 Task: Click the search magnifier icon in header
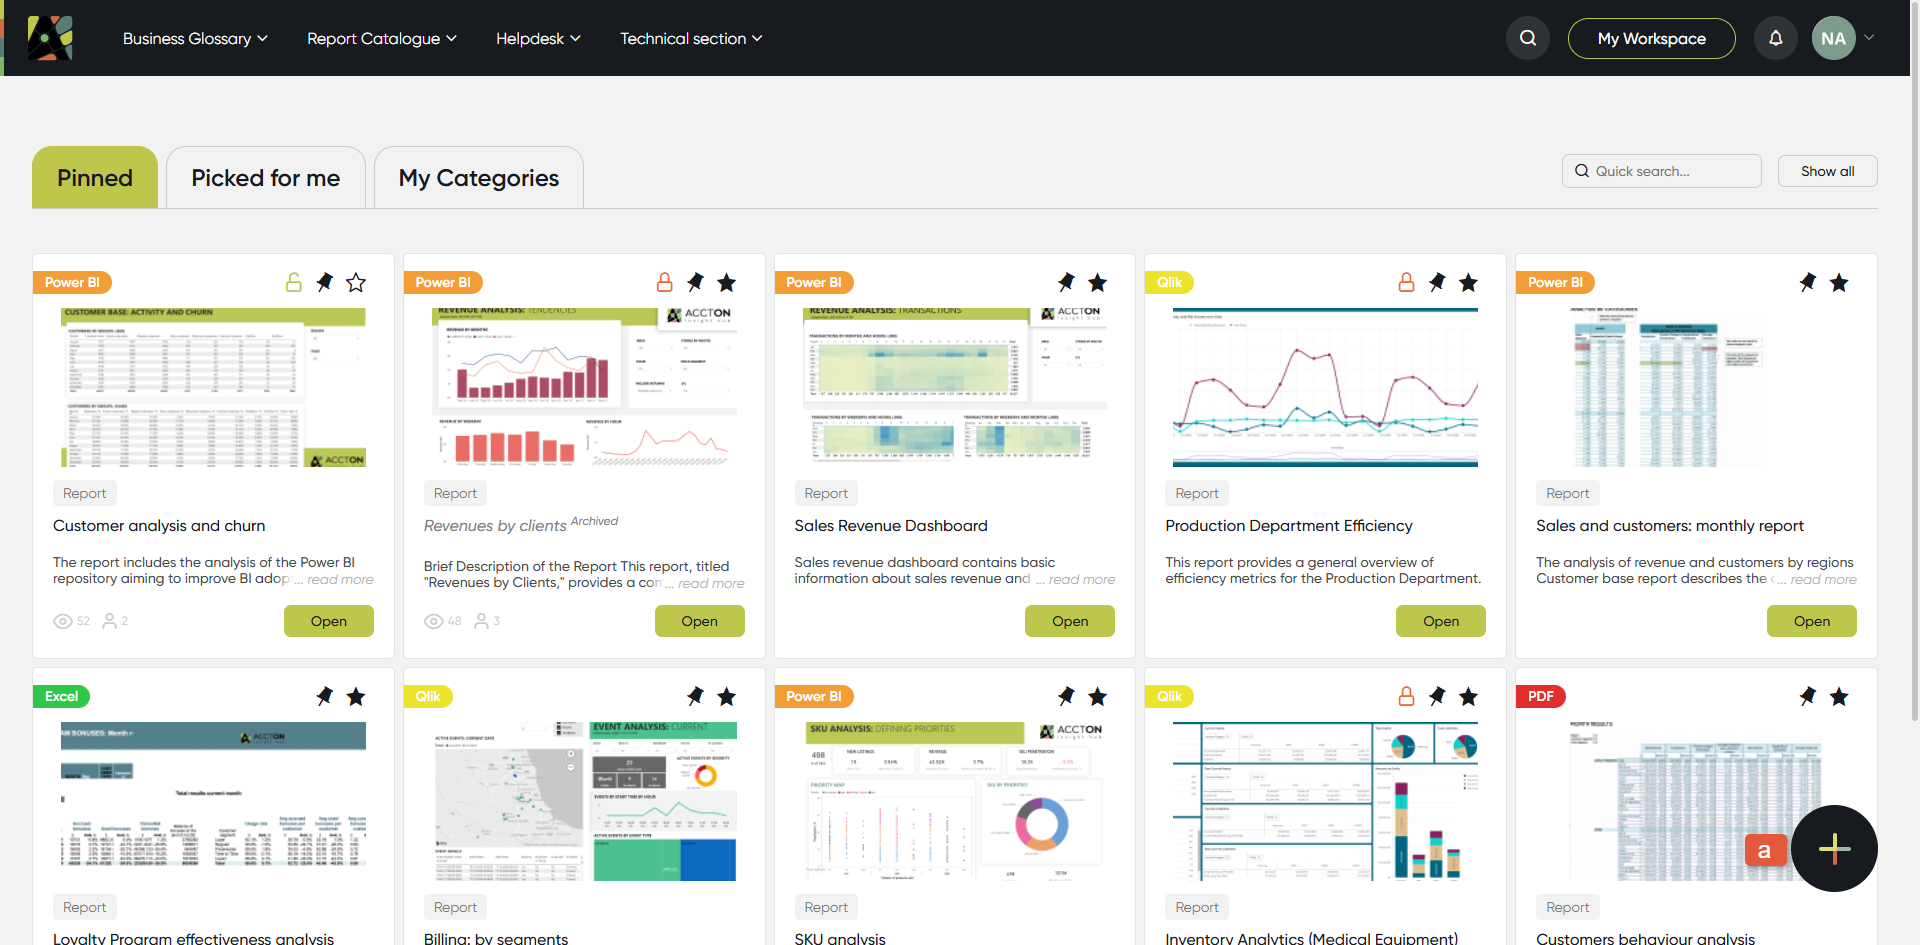[1528, 38]
